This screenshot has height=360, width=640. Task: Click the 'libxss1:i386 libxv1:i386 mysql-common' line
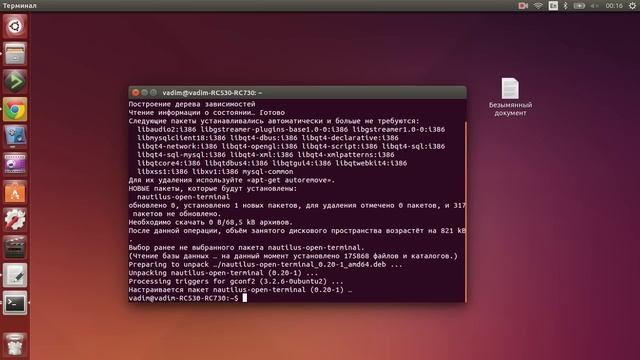tap(215, 172)
